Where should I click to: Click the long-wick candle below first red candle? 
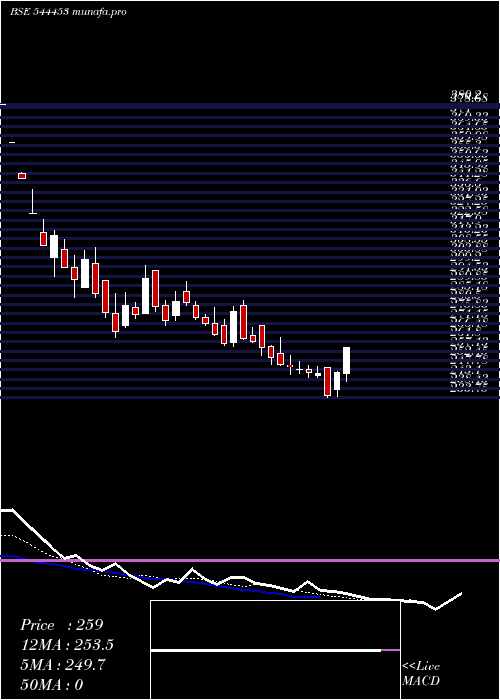(x=33, y=202)
